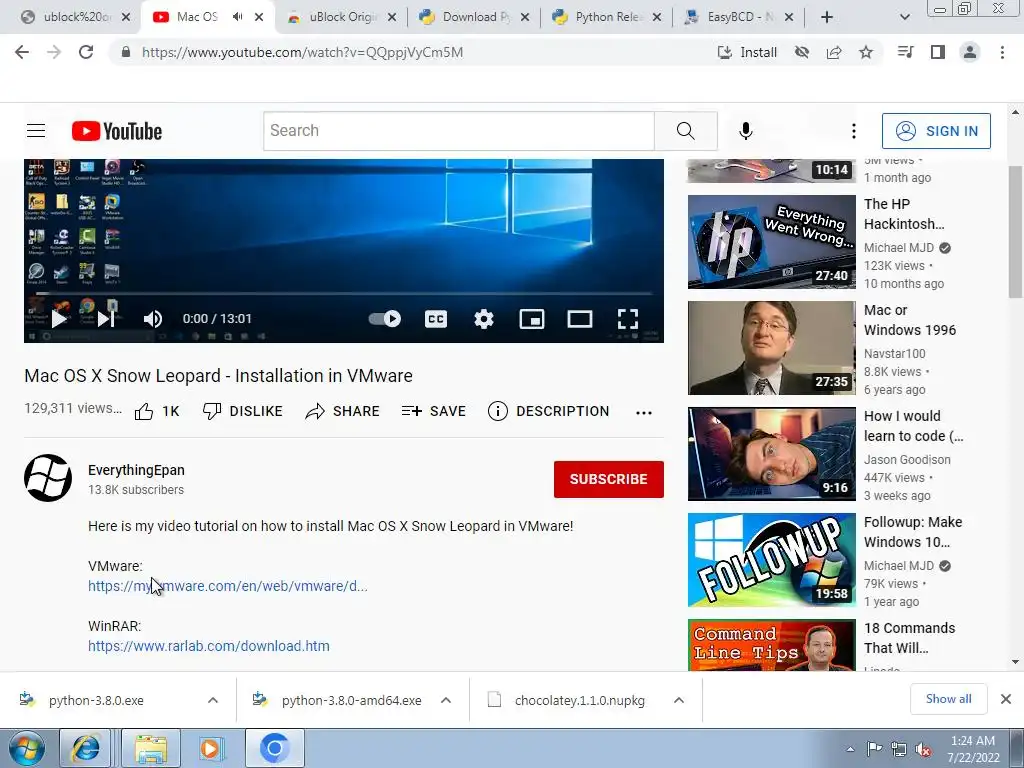Open the video DESCRIPTION

click(x=549, y=411)
